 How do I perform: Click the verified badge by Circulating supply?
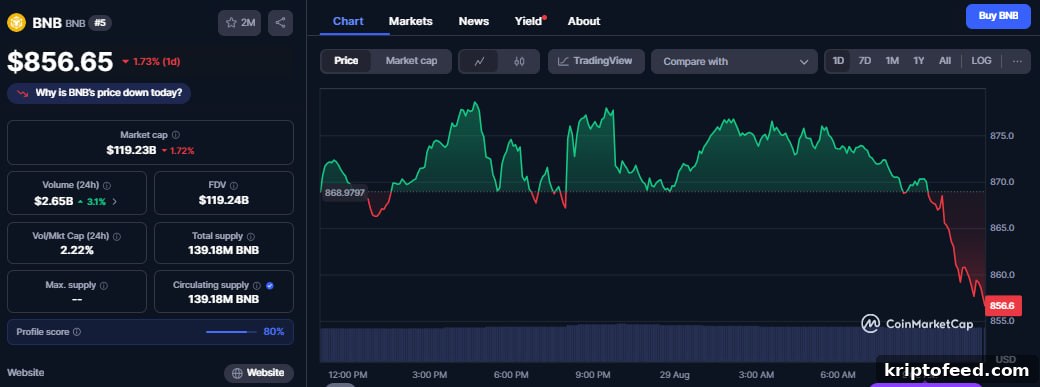click(x=269, y=285)
